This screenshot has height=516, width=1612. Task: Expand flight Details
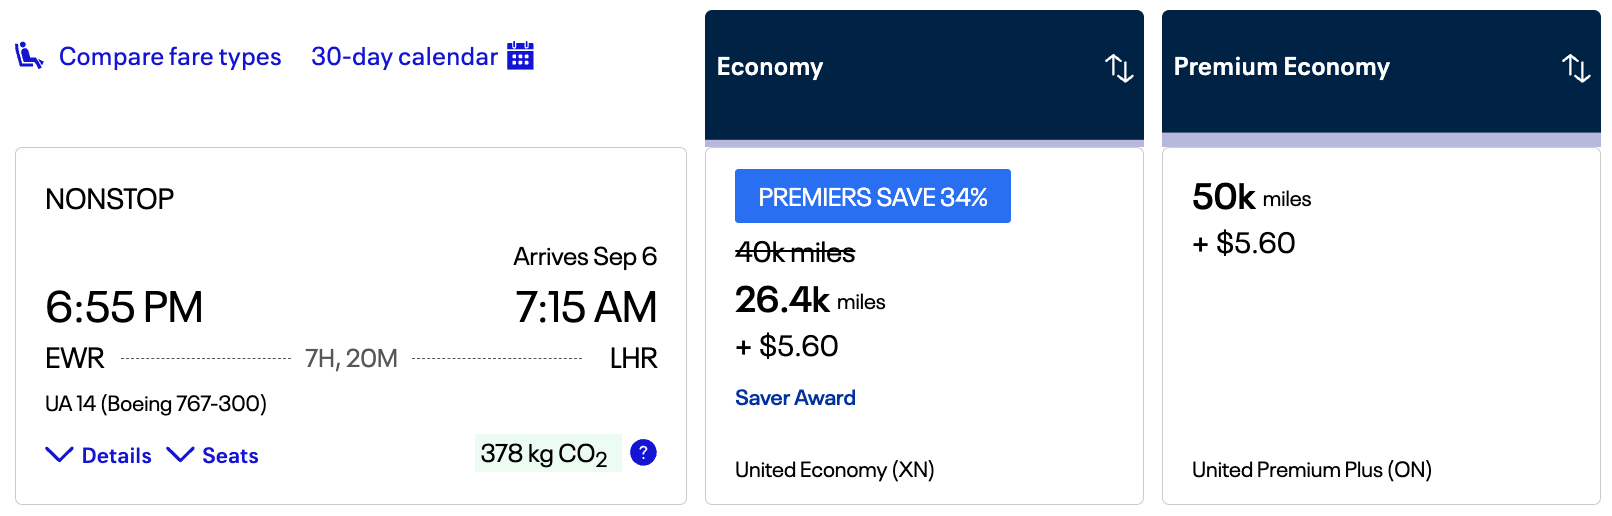116,456
